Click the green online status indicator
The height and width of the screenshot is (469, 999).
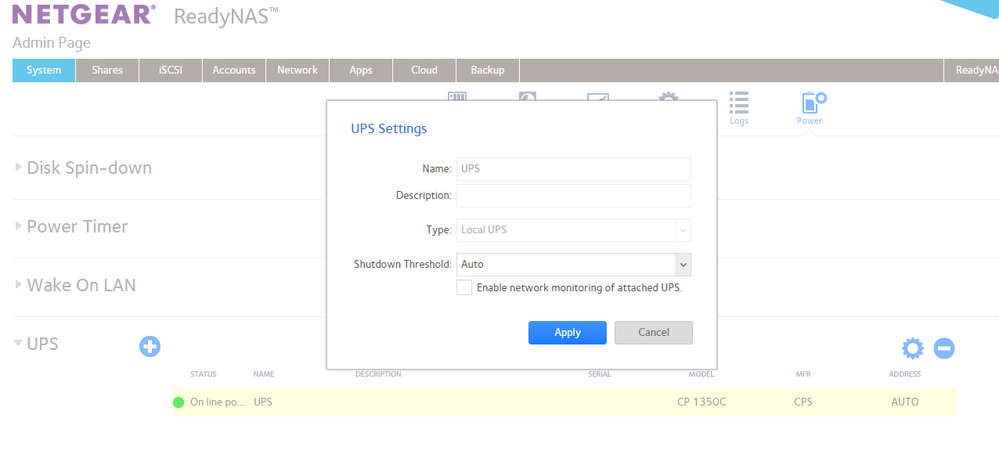click(x=179, y=403)
